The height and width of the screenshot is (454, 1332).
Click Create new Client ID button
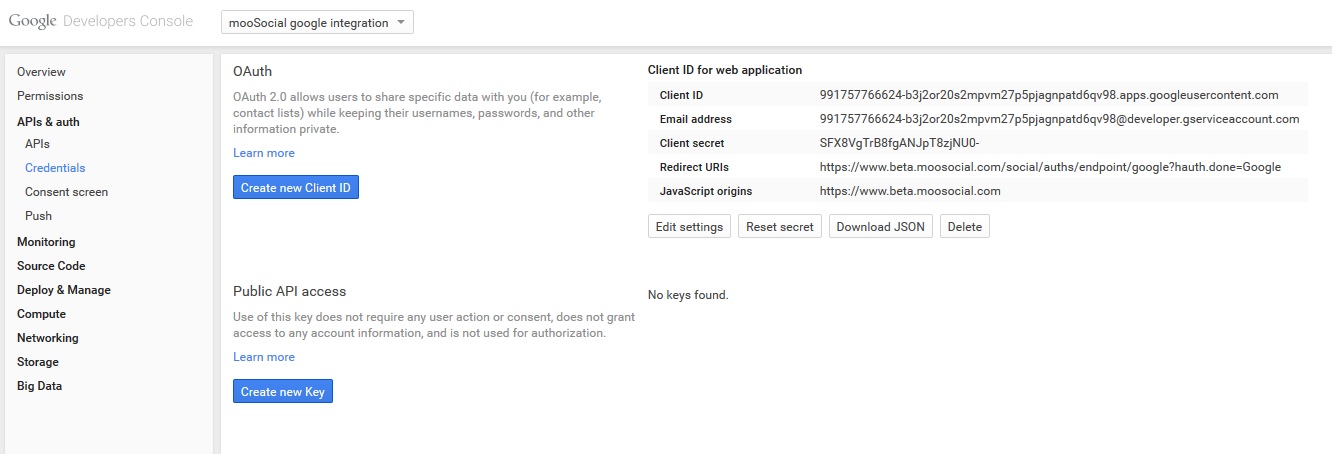coord(296,187)
